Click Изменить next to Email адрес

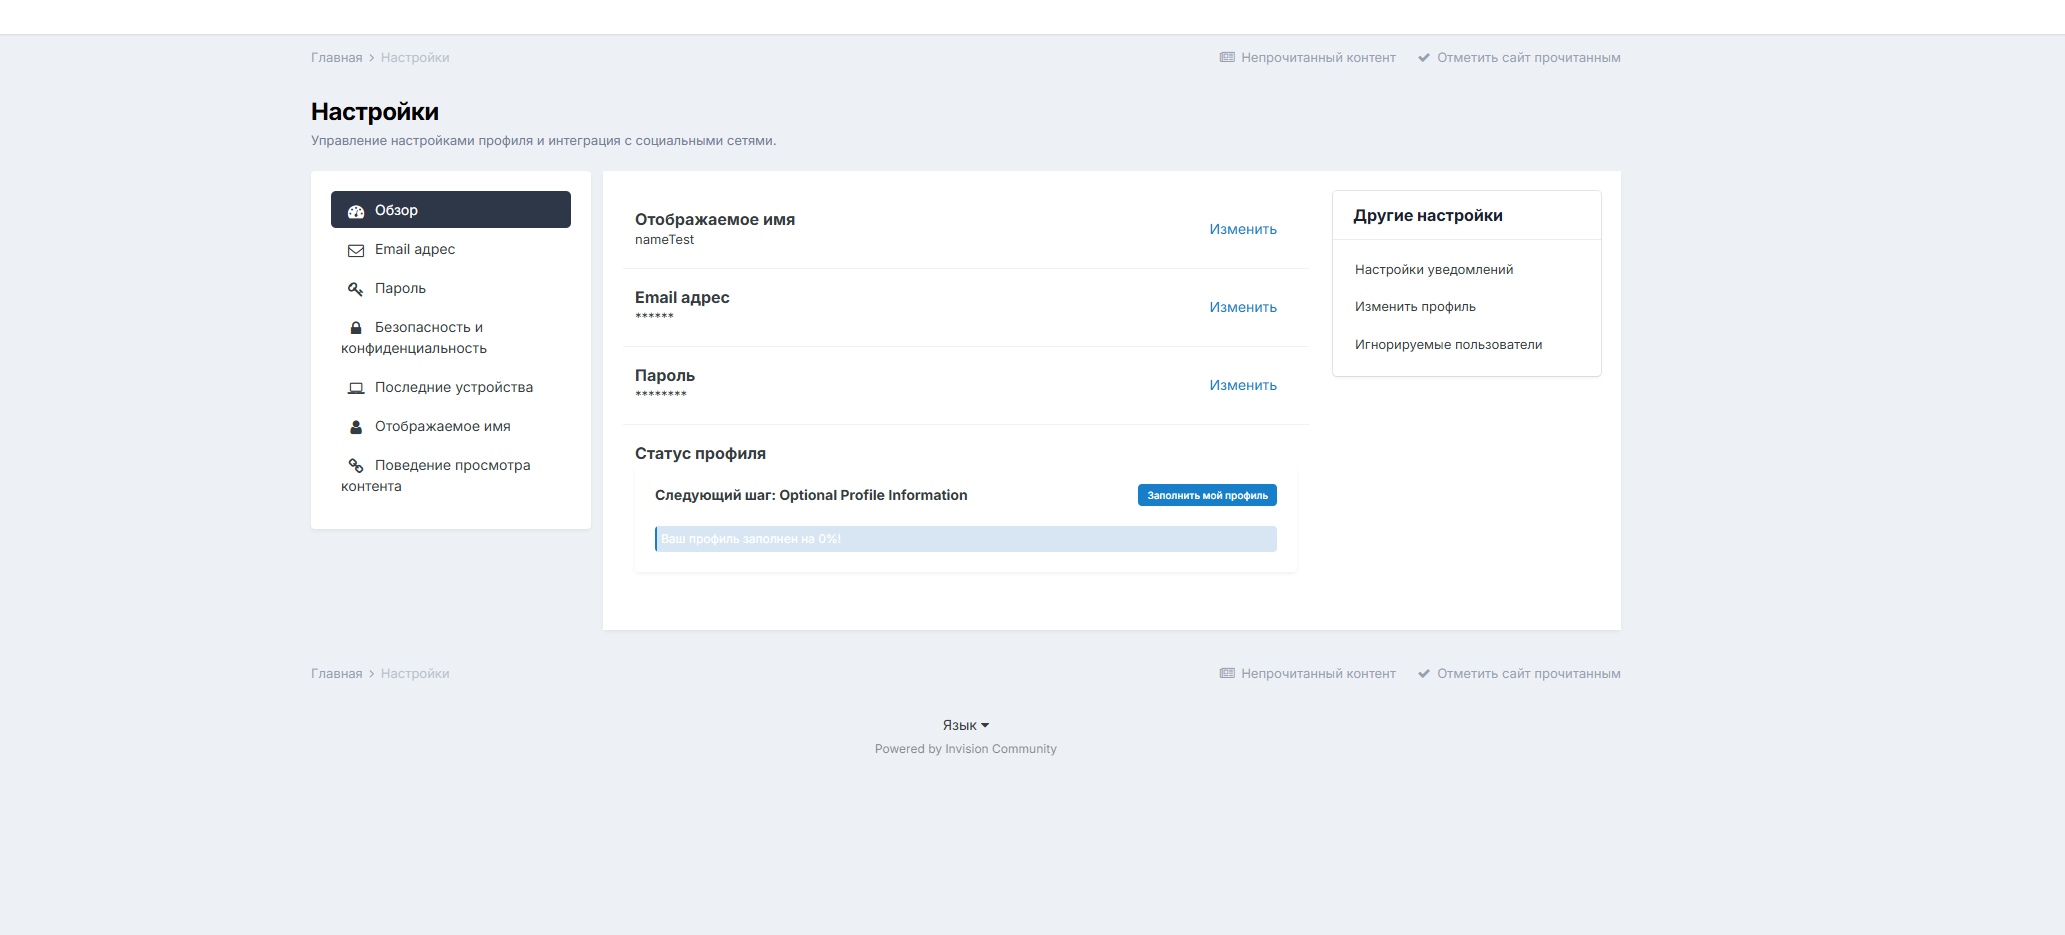coord(1243,307)
